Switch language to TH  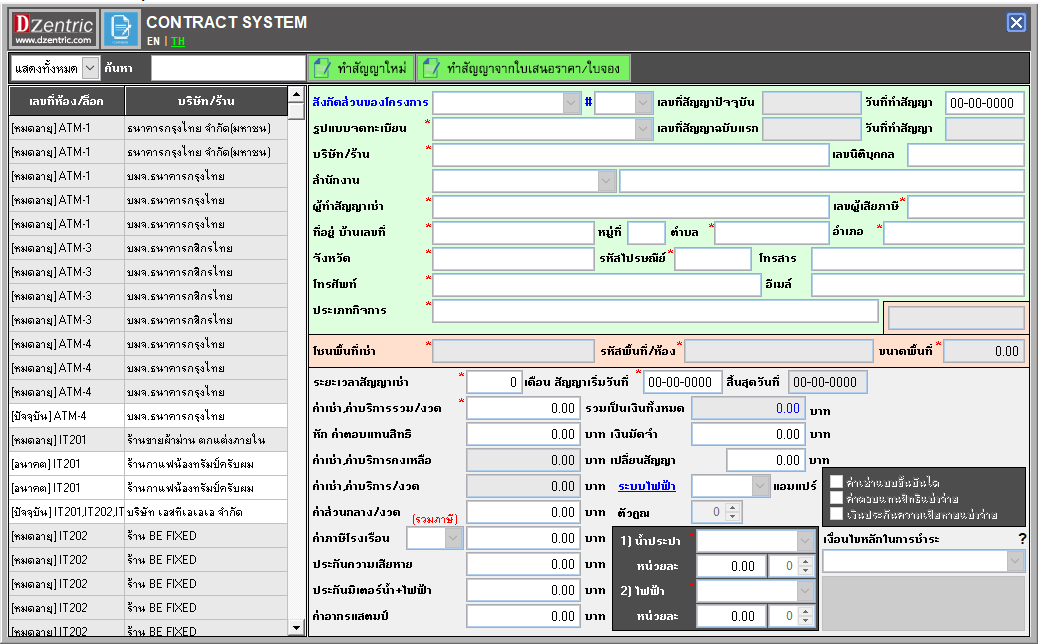tap(178, 42)
